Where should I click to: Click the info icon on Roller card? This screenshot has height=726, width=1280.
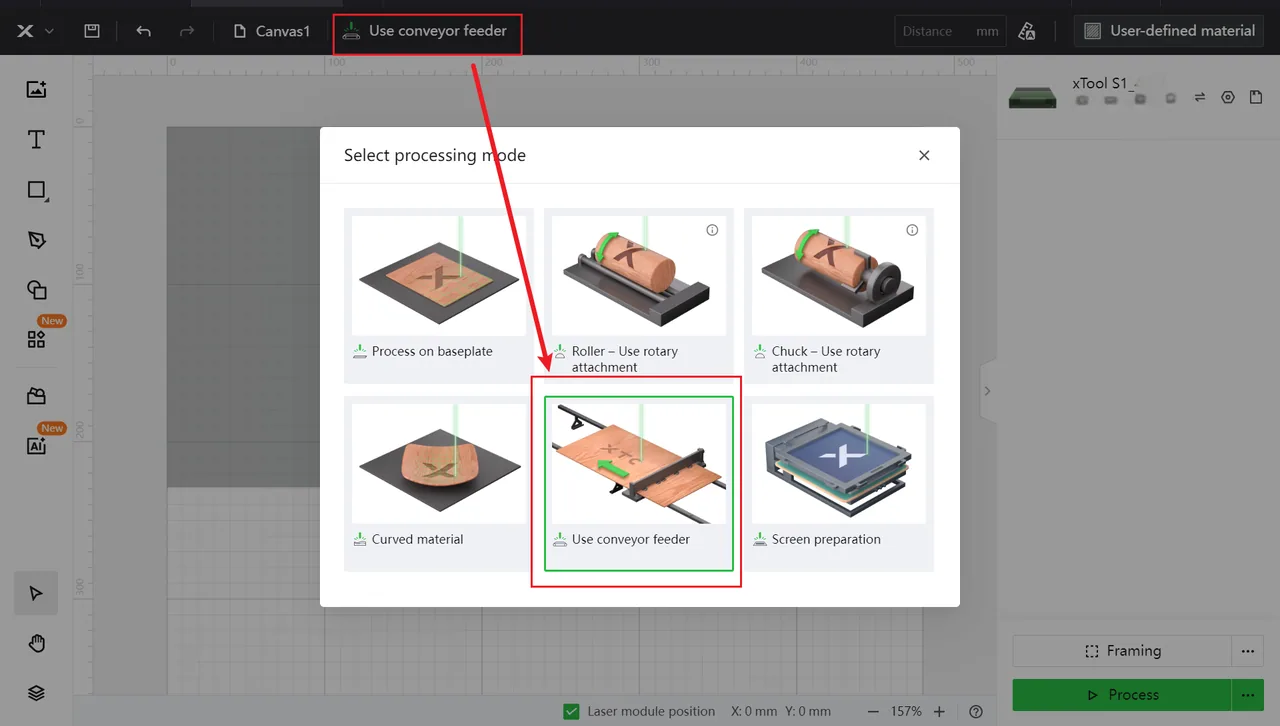pos(712,230)
